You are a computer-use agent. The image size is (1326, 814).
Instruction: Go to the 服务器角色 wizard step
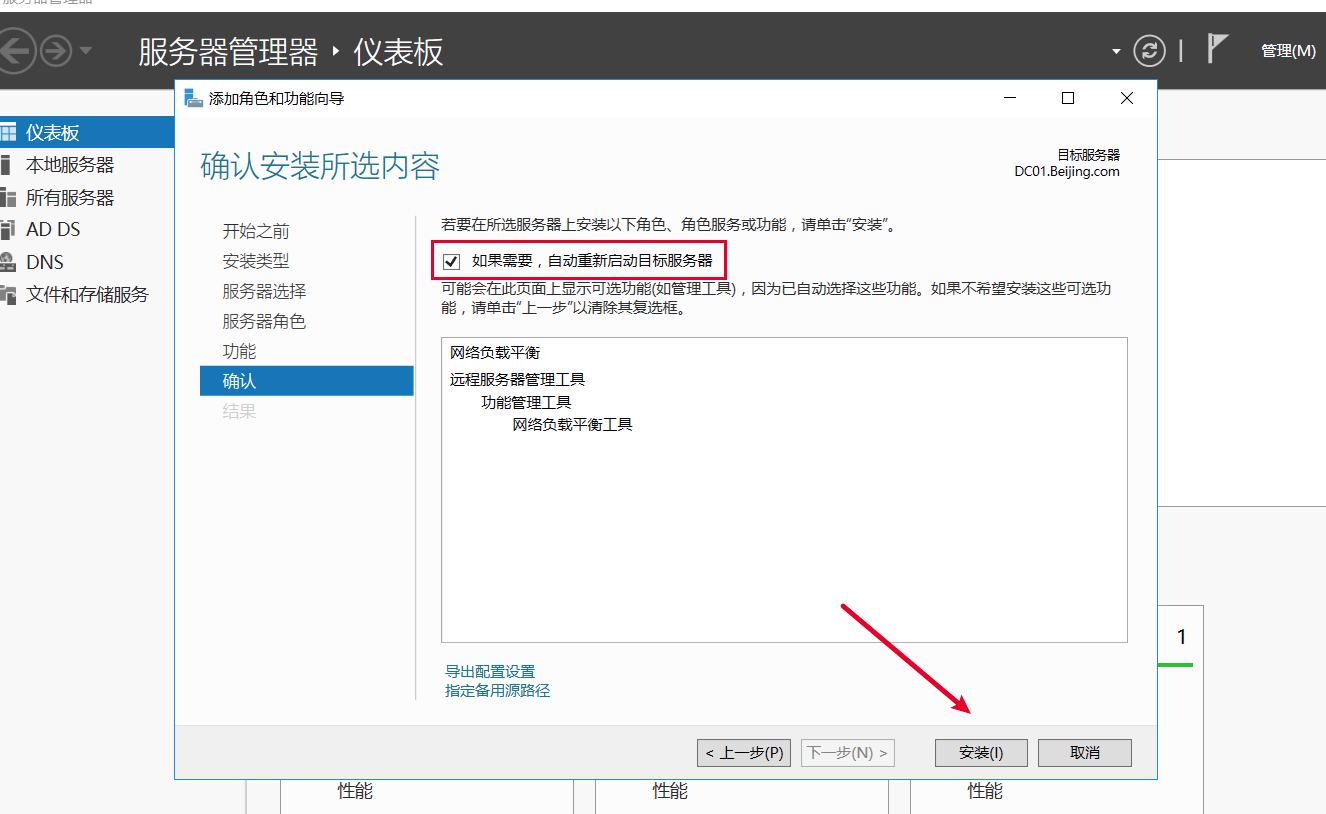[264, 321]
